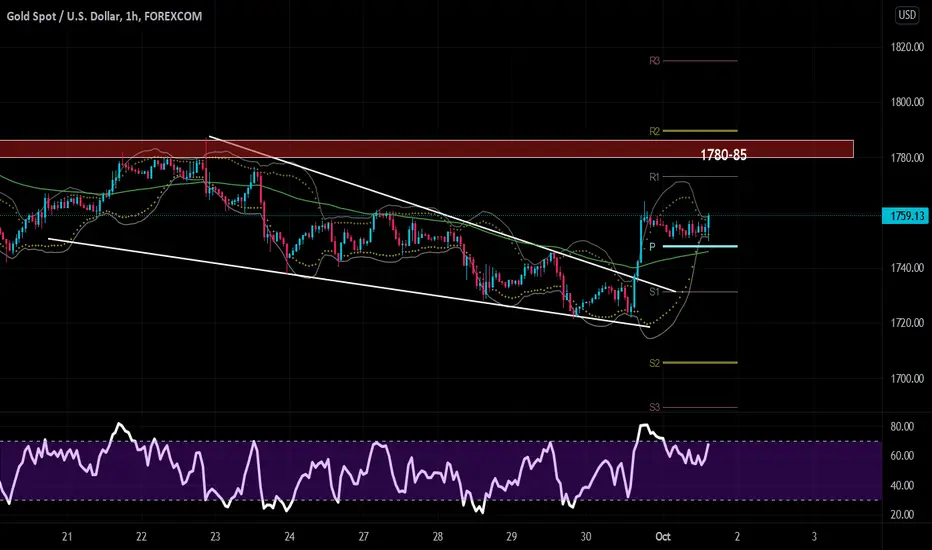Select the yellow R2 pivot line

point(700,131)
